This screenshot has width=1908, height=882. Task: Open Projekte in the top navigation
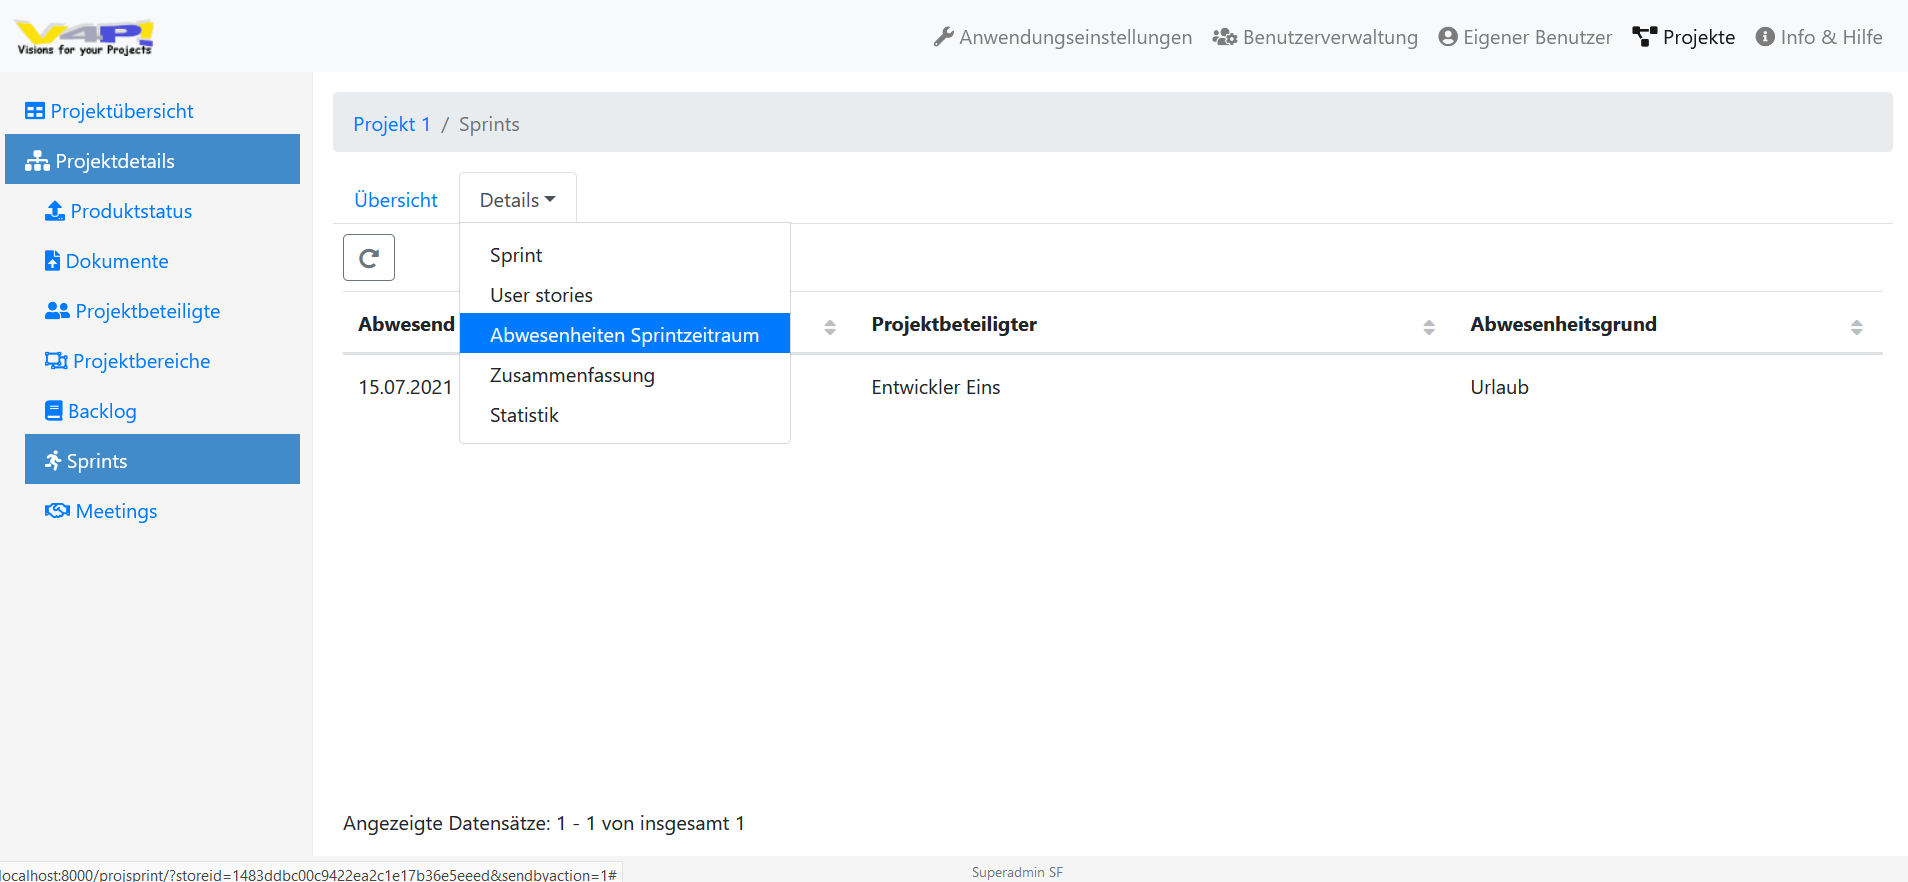1684,37
